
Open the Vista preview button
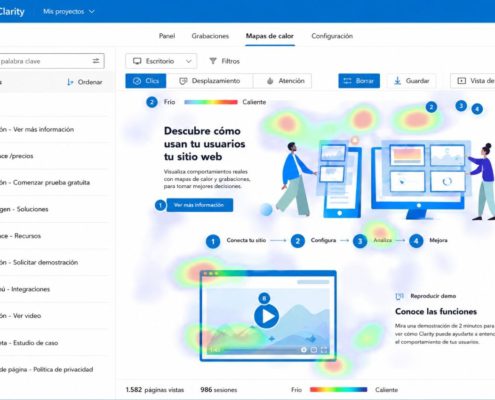[473, 81]
